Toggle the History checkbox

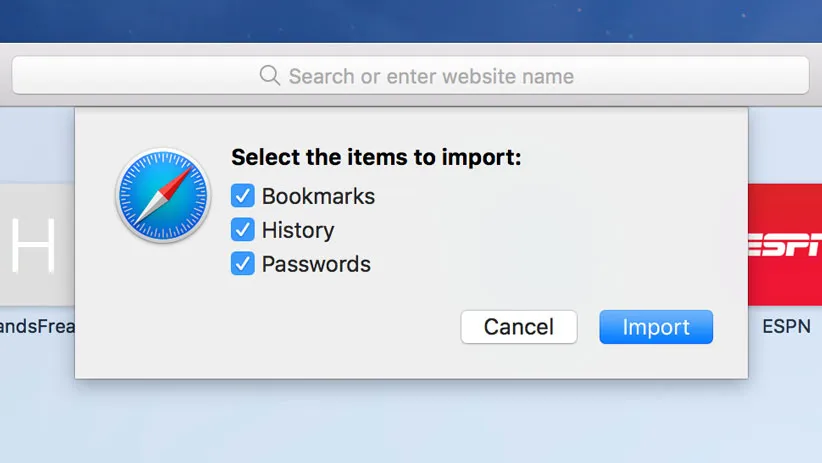(x=243, y=230)
